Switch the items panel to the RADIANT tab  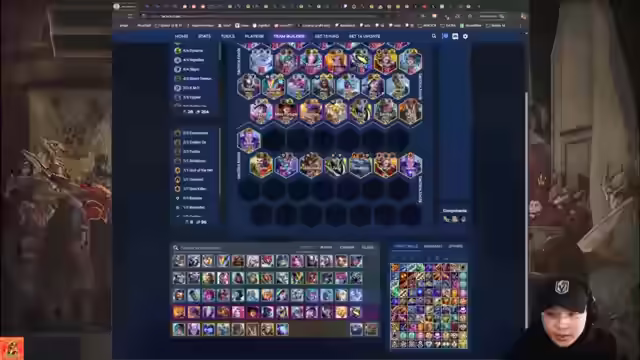point(433,246)
